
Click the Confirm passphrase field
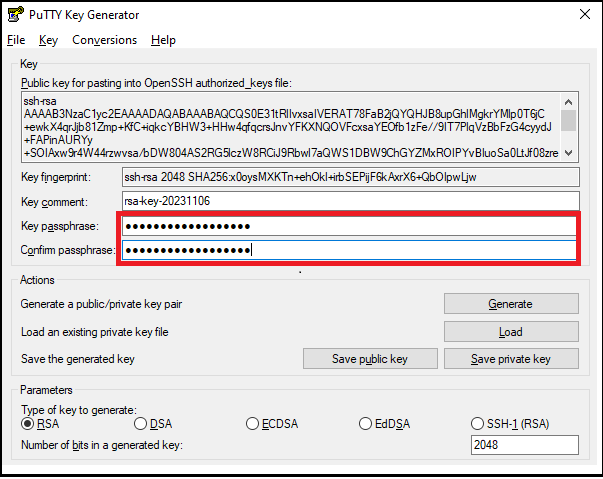point(349,250)
